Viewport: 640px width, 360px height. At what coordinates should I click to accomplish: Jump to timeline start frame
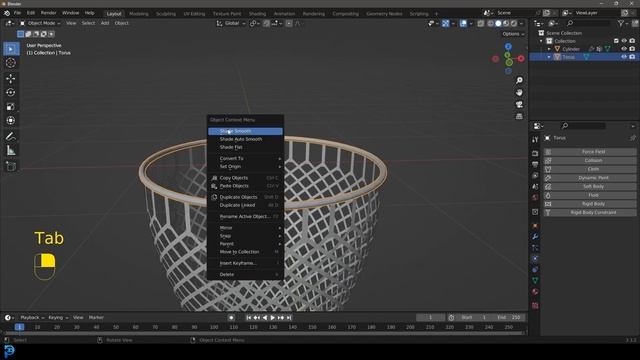pos(249,318)
